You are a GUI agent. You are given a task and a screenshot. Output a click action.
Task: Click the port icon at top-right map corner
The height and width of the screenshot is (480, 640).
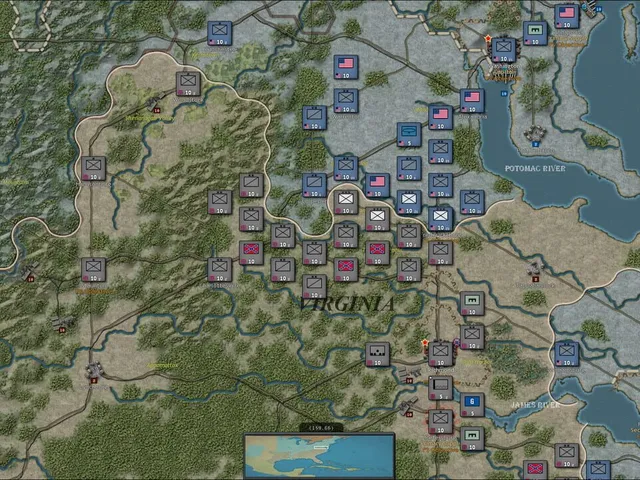coord(591,7)
